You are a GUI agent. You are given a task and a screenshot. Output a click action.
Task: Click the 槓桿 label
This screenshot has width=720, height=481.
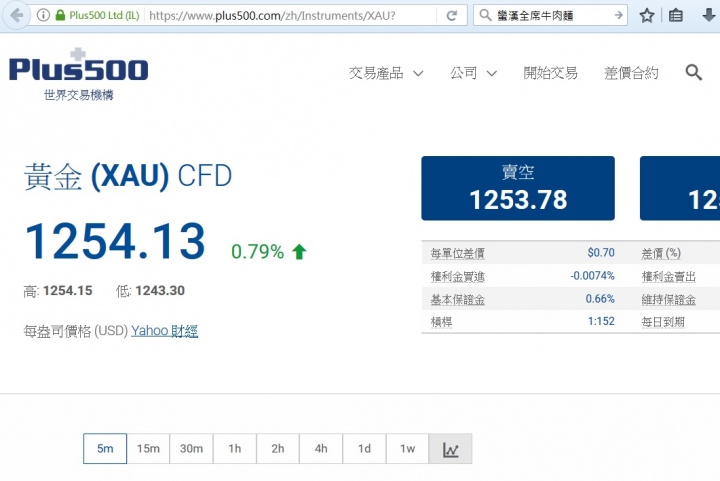(441, 322)
